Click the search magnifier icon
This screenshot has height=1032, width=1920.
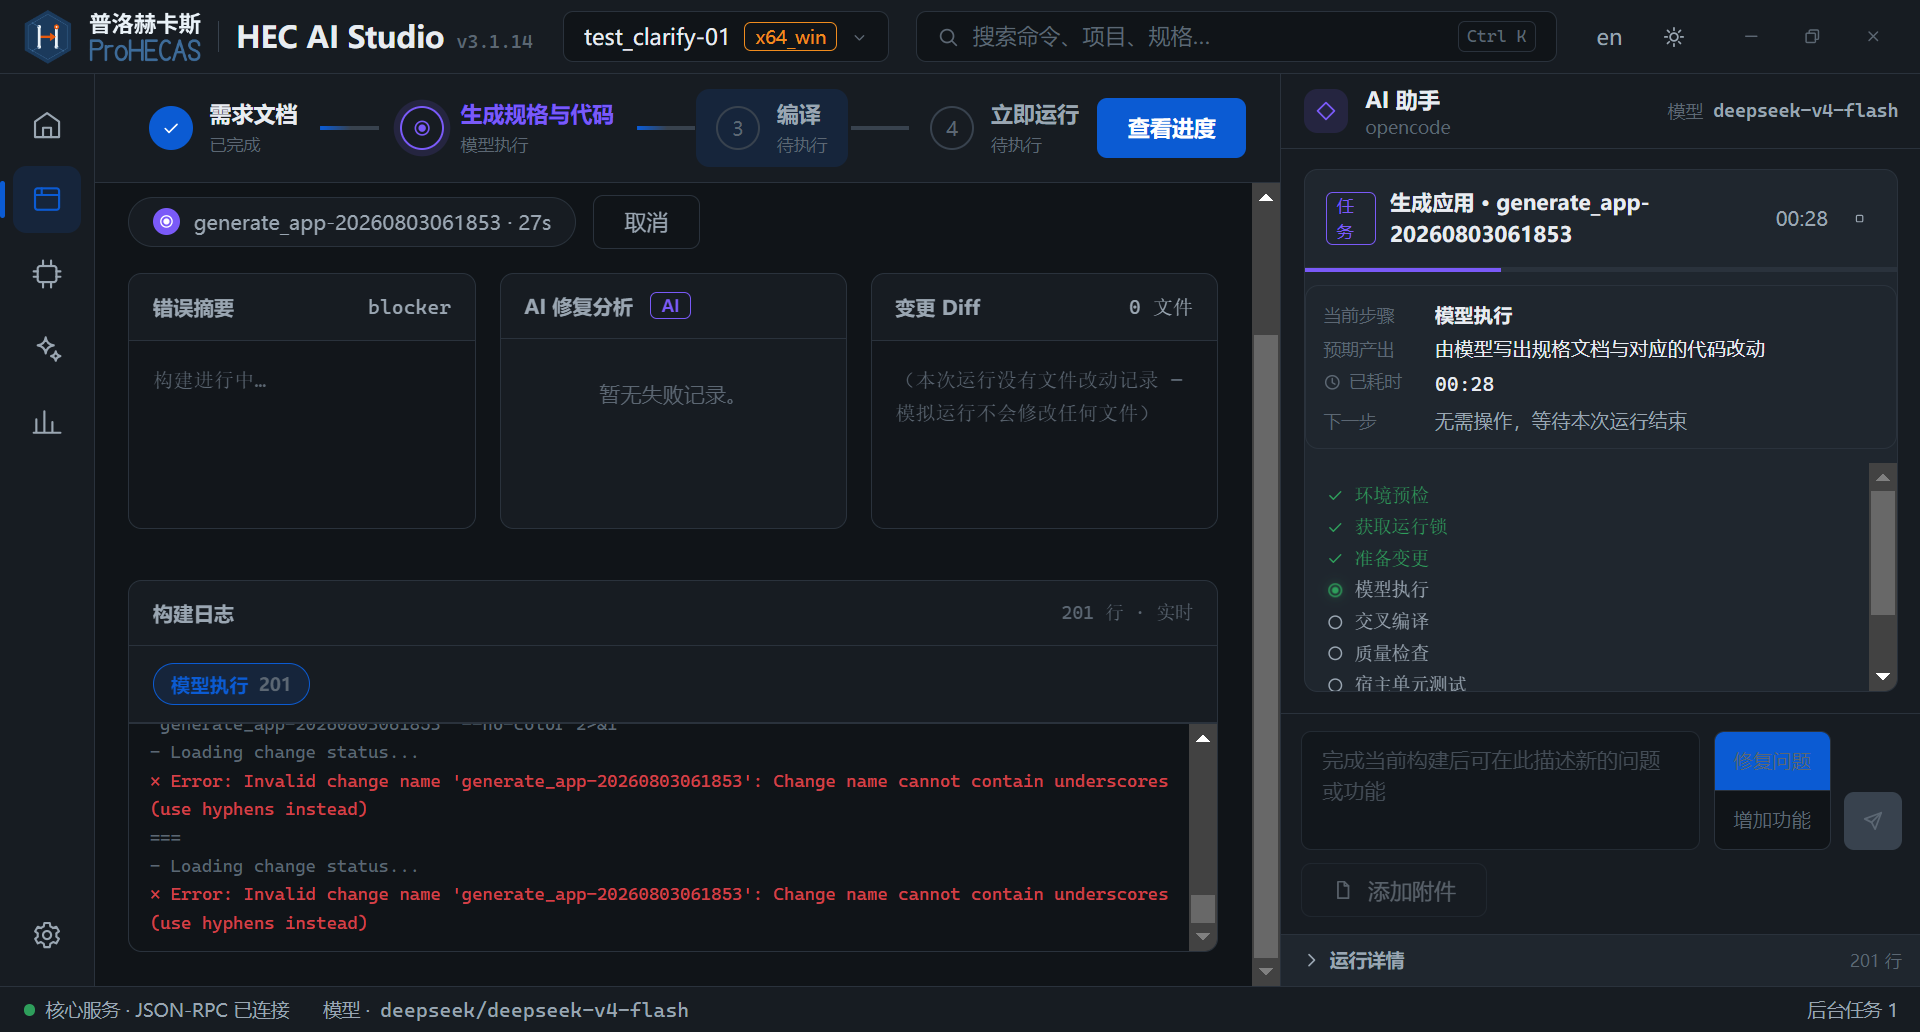948,37
